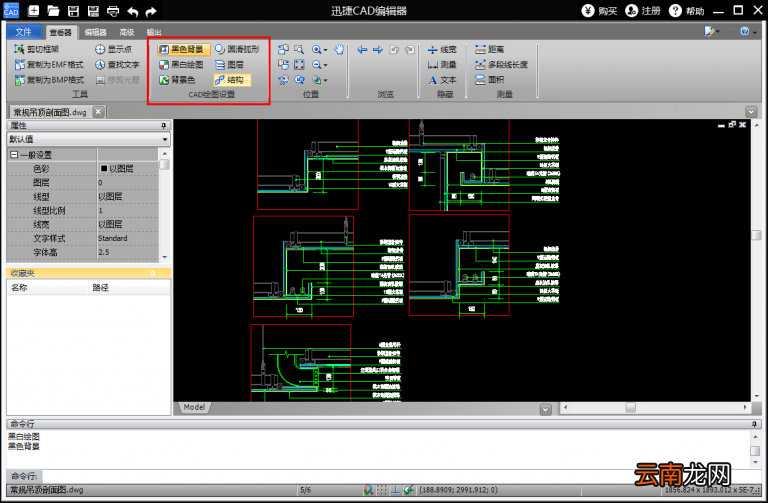Viewport: 768px width, 503px height.
Task: Open the 文件 file menu
Action: click(24, 32)
